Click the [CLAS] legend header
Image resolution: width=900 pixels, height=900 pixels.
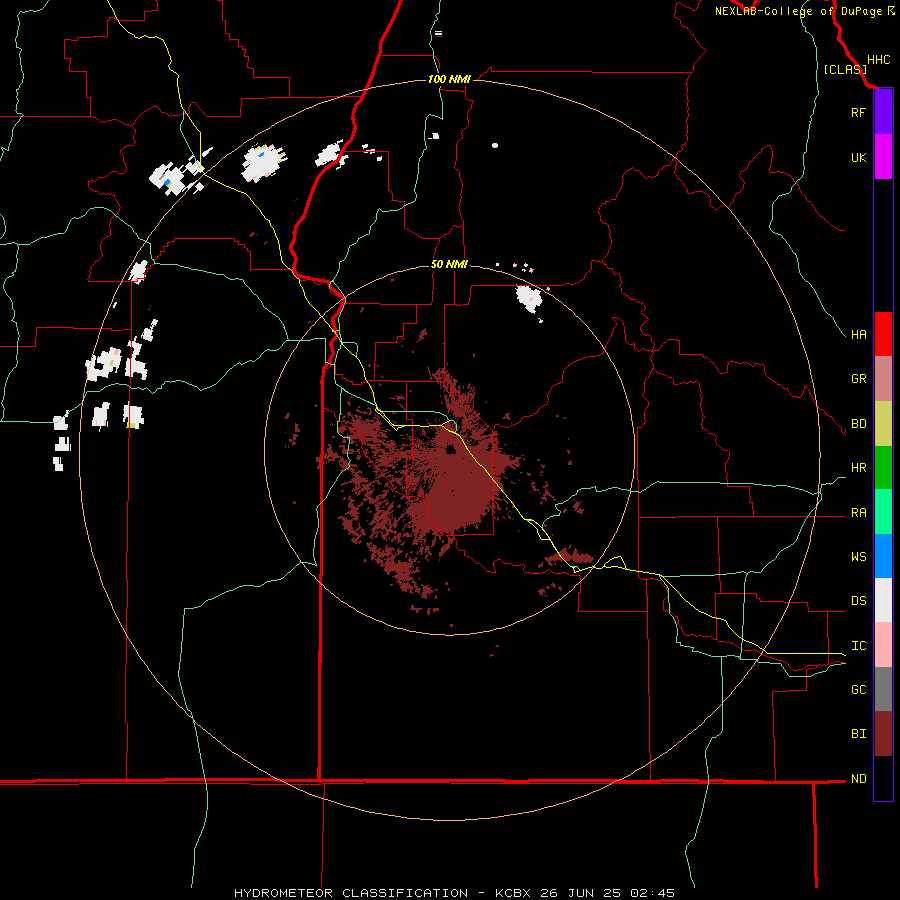point(845,69)
